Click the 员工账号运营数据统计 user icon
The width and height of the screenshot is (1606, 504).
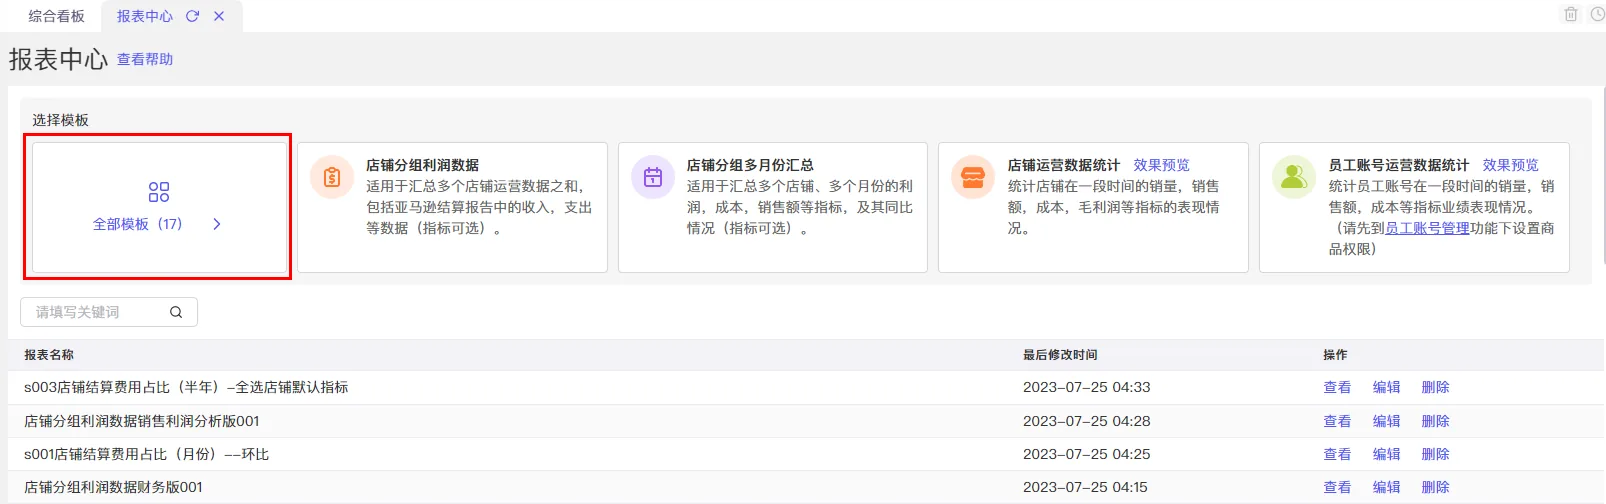click(x=1294, y=178)
